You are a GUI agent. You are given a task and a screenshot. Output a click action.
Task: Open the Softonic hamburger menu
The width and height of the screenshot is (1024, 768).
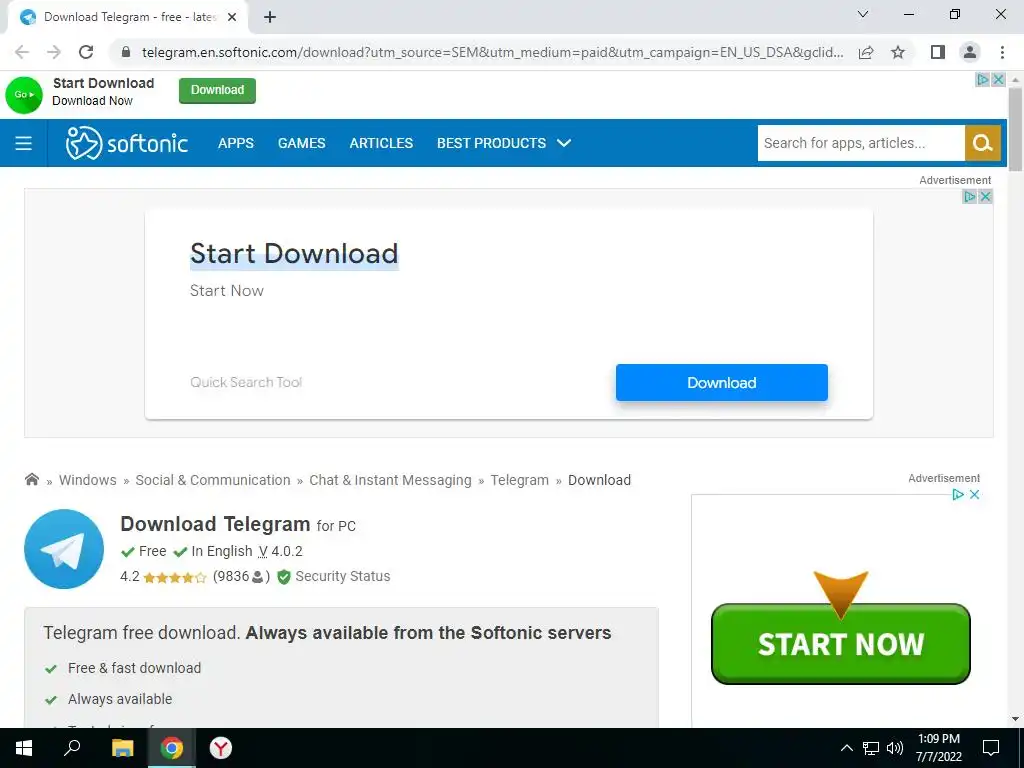click(24, 143)
